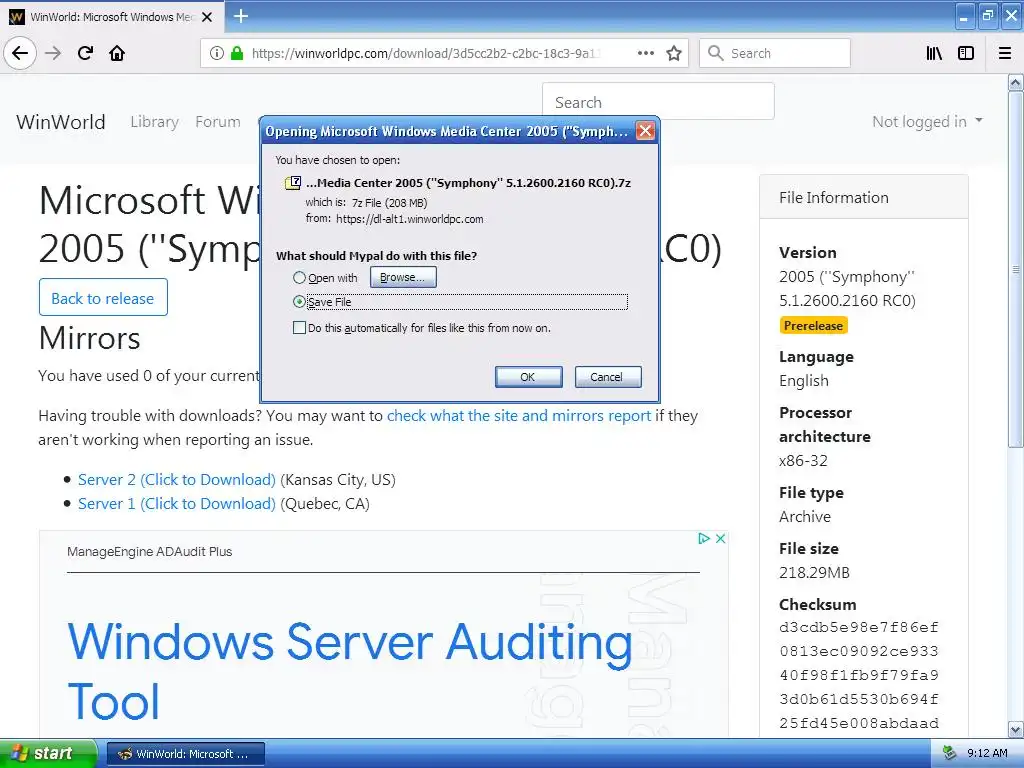Select the WinWorld taskbar window button
The width and height of the screenshot is (1024, 768).
(185, 754)
